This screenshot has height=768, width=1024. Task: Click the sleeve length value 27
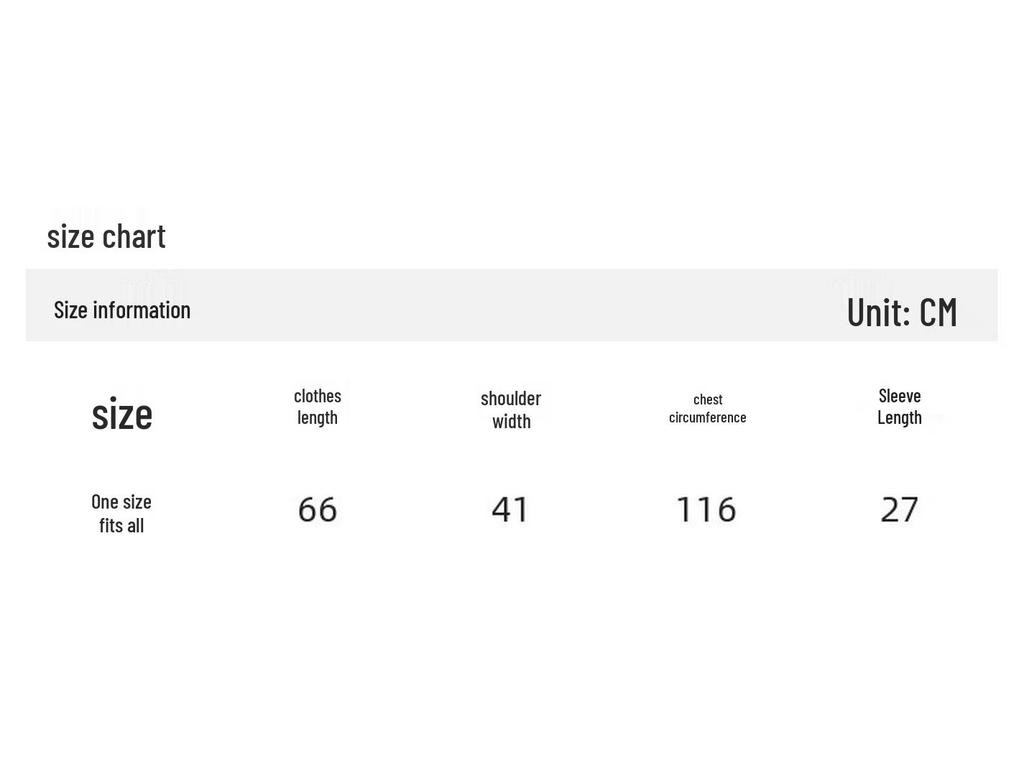[x=899, y=510]
